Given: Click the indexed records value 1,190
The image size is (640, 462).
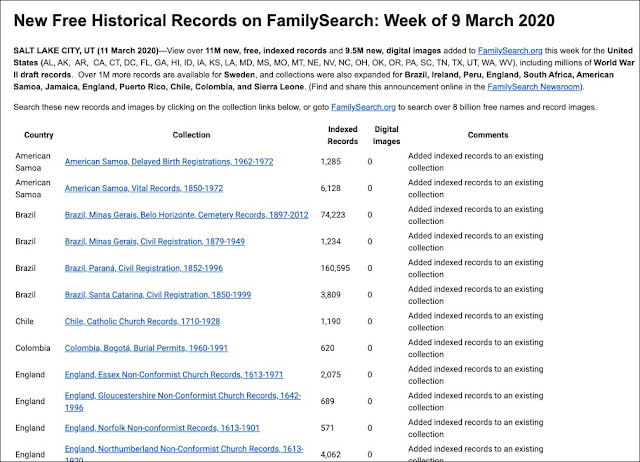Looking at the screenshot, I should coord(331,321).
